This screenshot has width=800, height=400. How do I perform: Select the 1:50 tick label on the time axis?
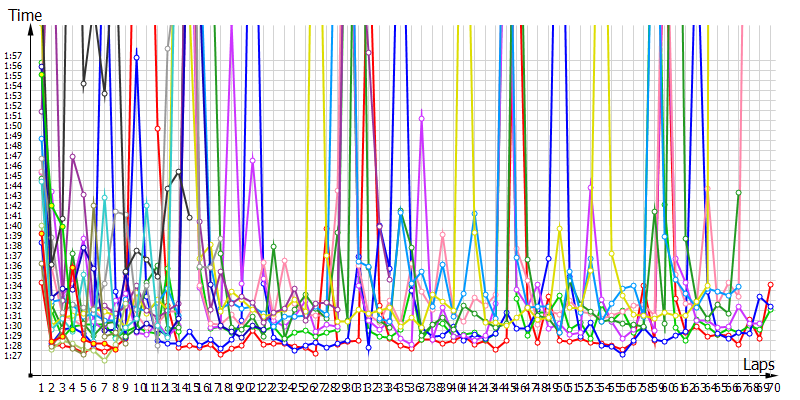click(13, 125)
